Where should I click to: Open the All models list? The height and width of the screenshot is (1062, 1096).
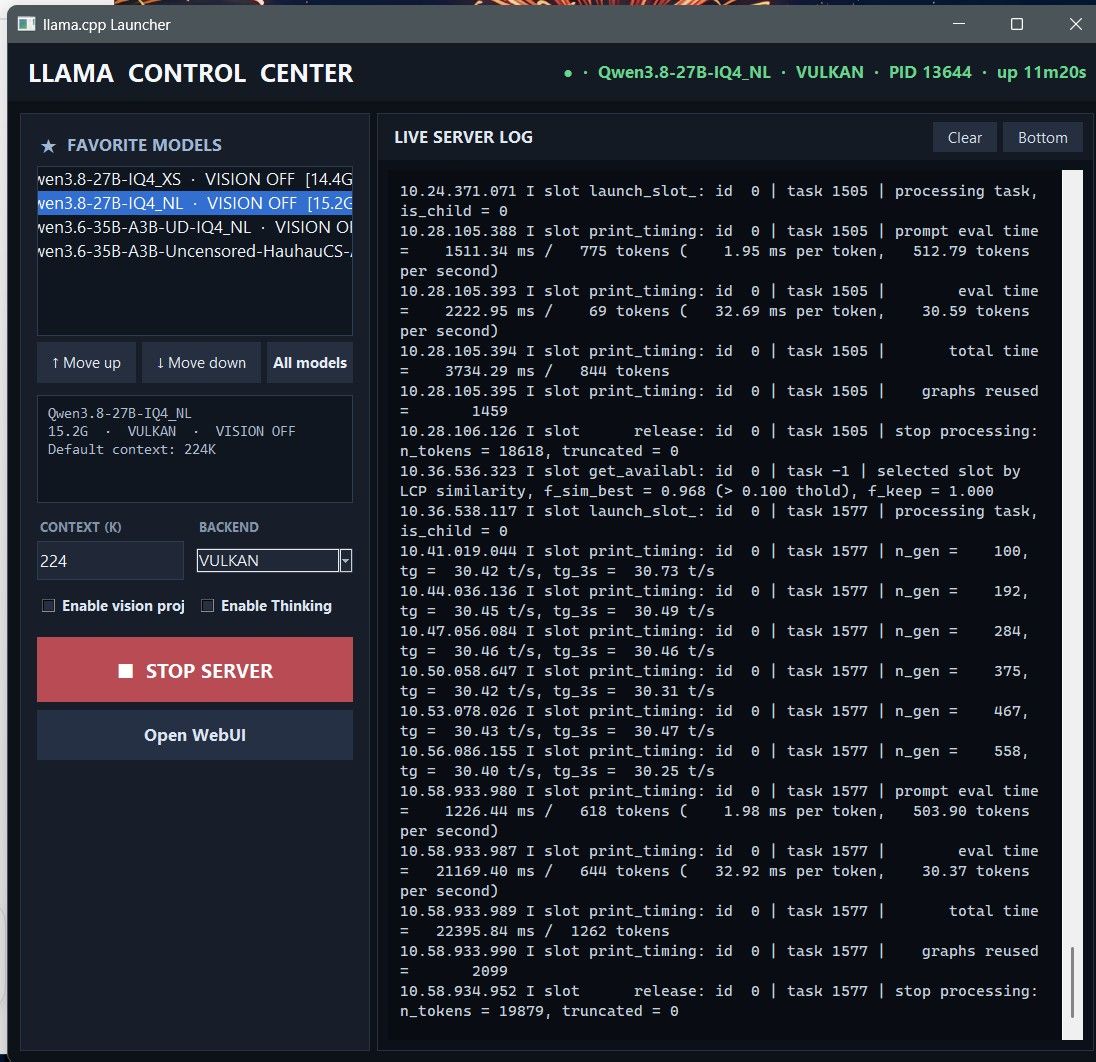pyautogui.click(x=310, y=363)
